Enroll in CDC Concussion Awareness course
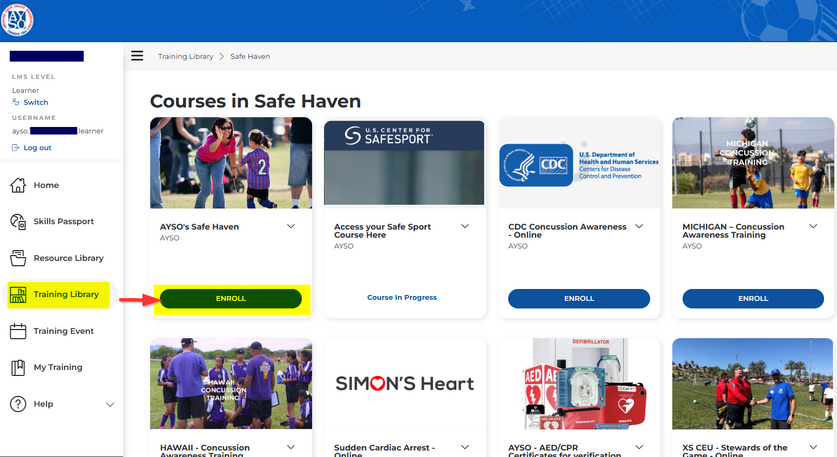This screenshot has width=837, height=457. 578,298
